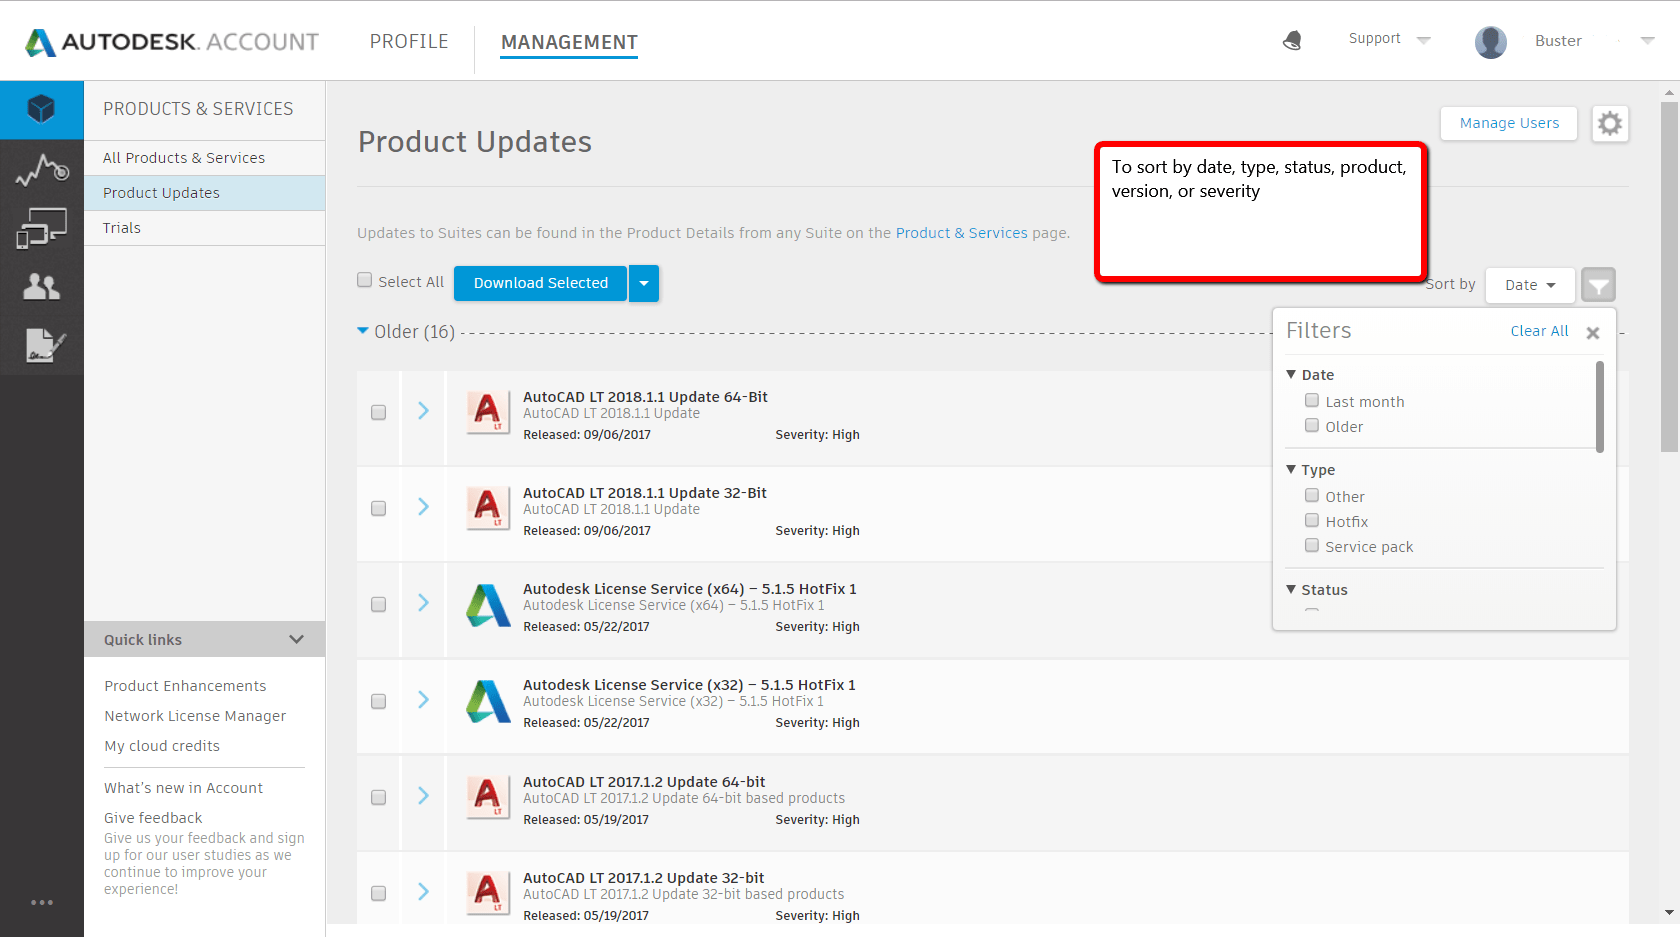This screenshot has width=1680, height=937.
Task: Open the Products & Services cube icon
Action: [41, 109]
